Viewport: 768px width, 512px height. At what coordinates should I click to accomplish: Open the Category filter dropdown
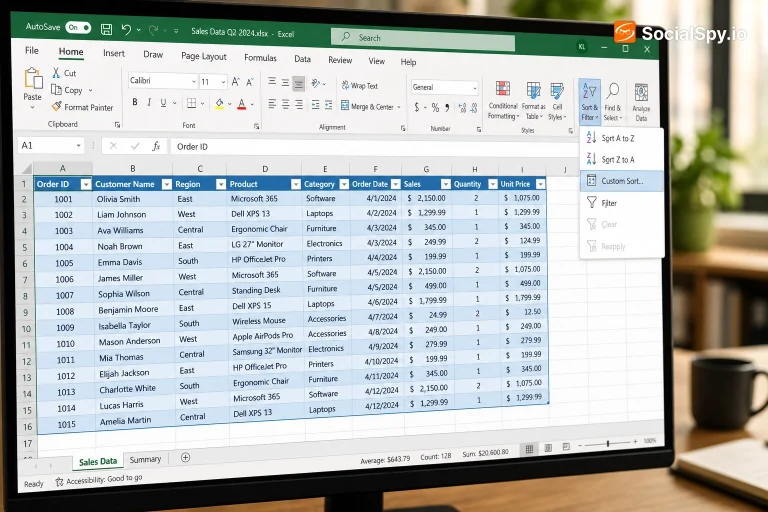pos(344,184)
